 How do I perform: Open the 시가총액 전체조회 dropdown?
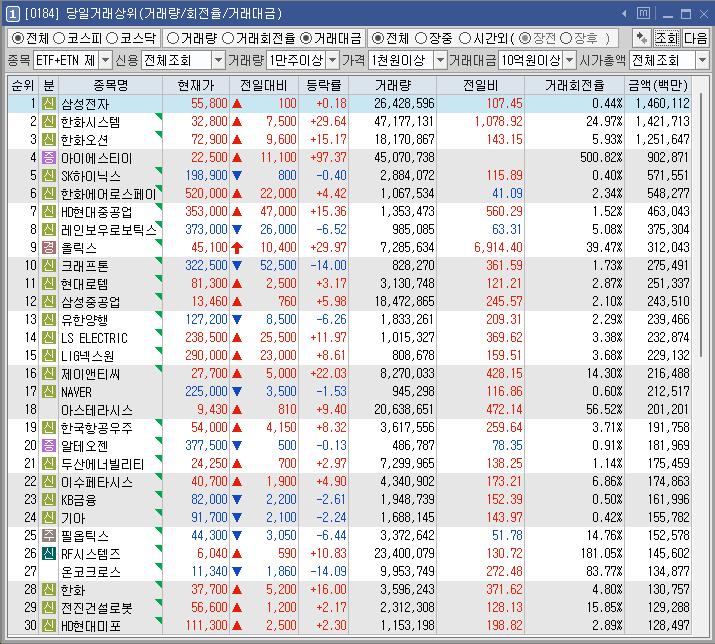pyautogui.click(x=702, y=60)
